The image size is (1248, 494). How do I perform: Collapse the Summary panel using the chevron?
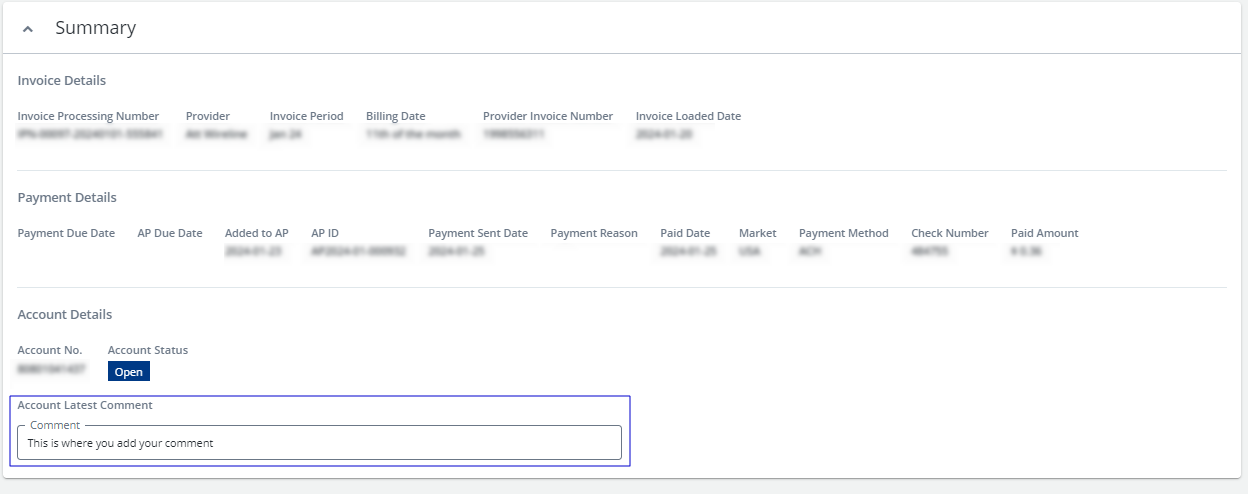click(x=28, y=29)
